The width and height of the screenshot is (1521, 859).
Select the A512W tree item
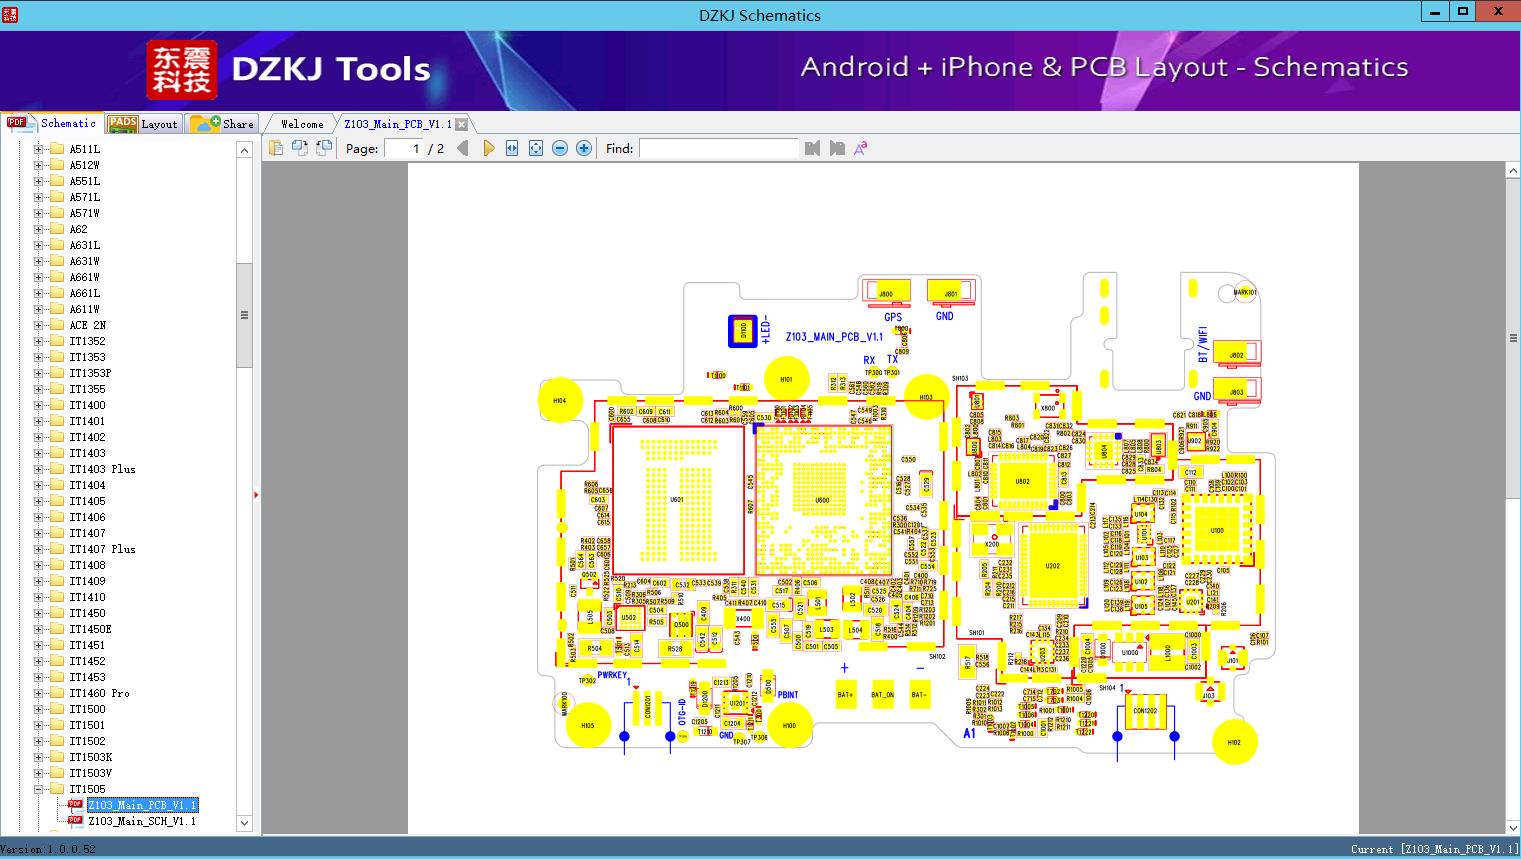(x=84, y=165)
